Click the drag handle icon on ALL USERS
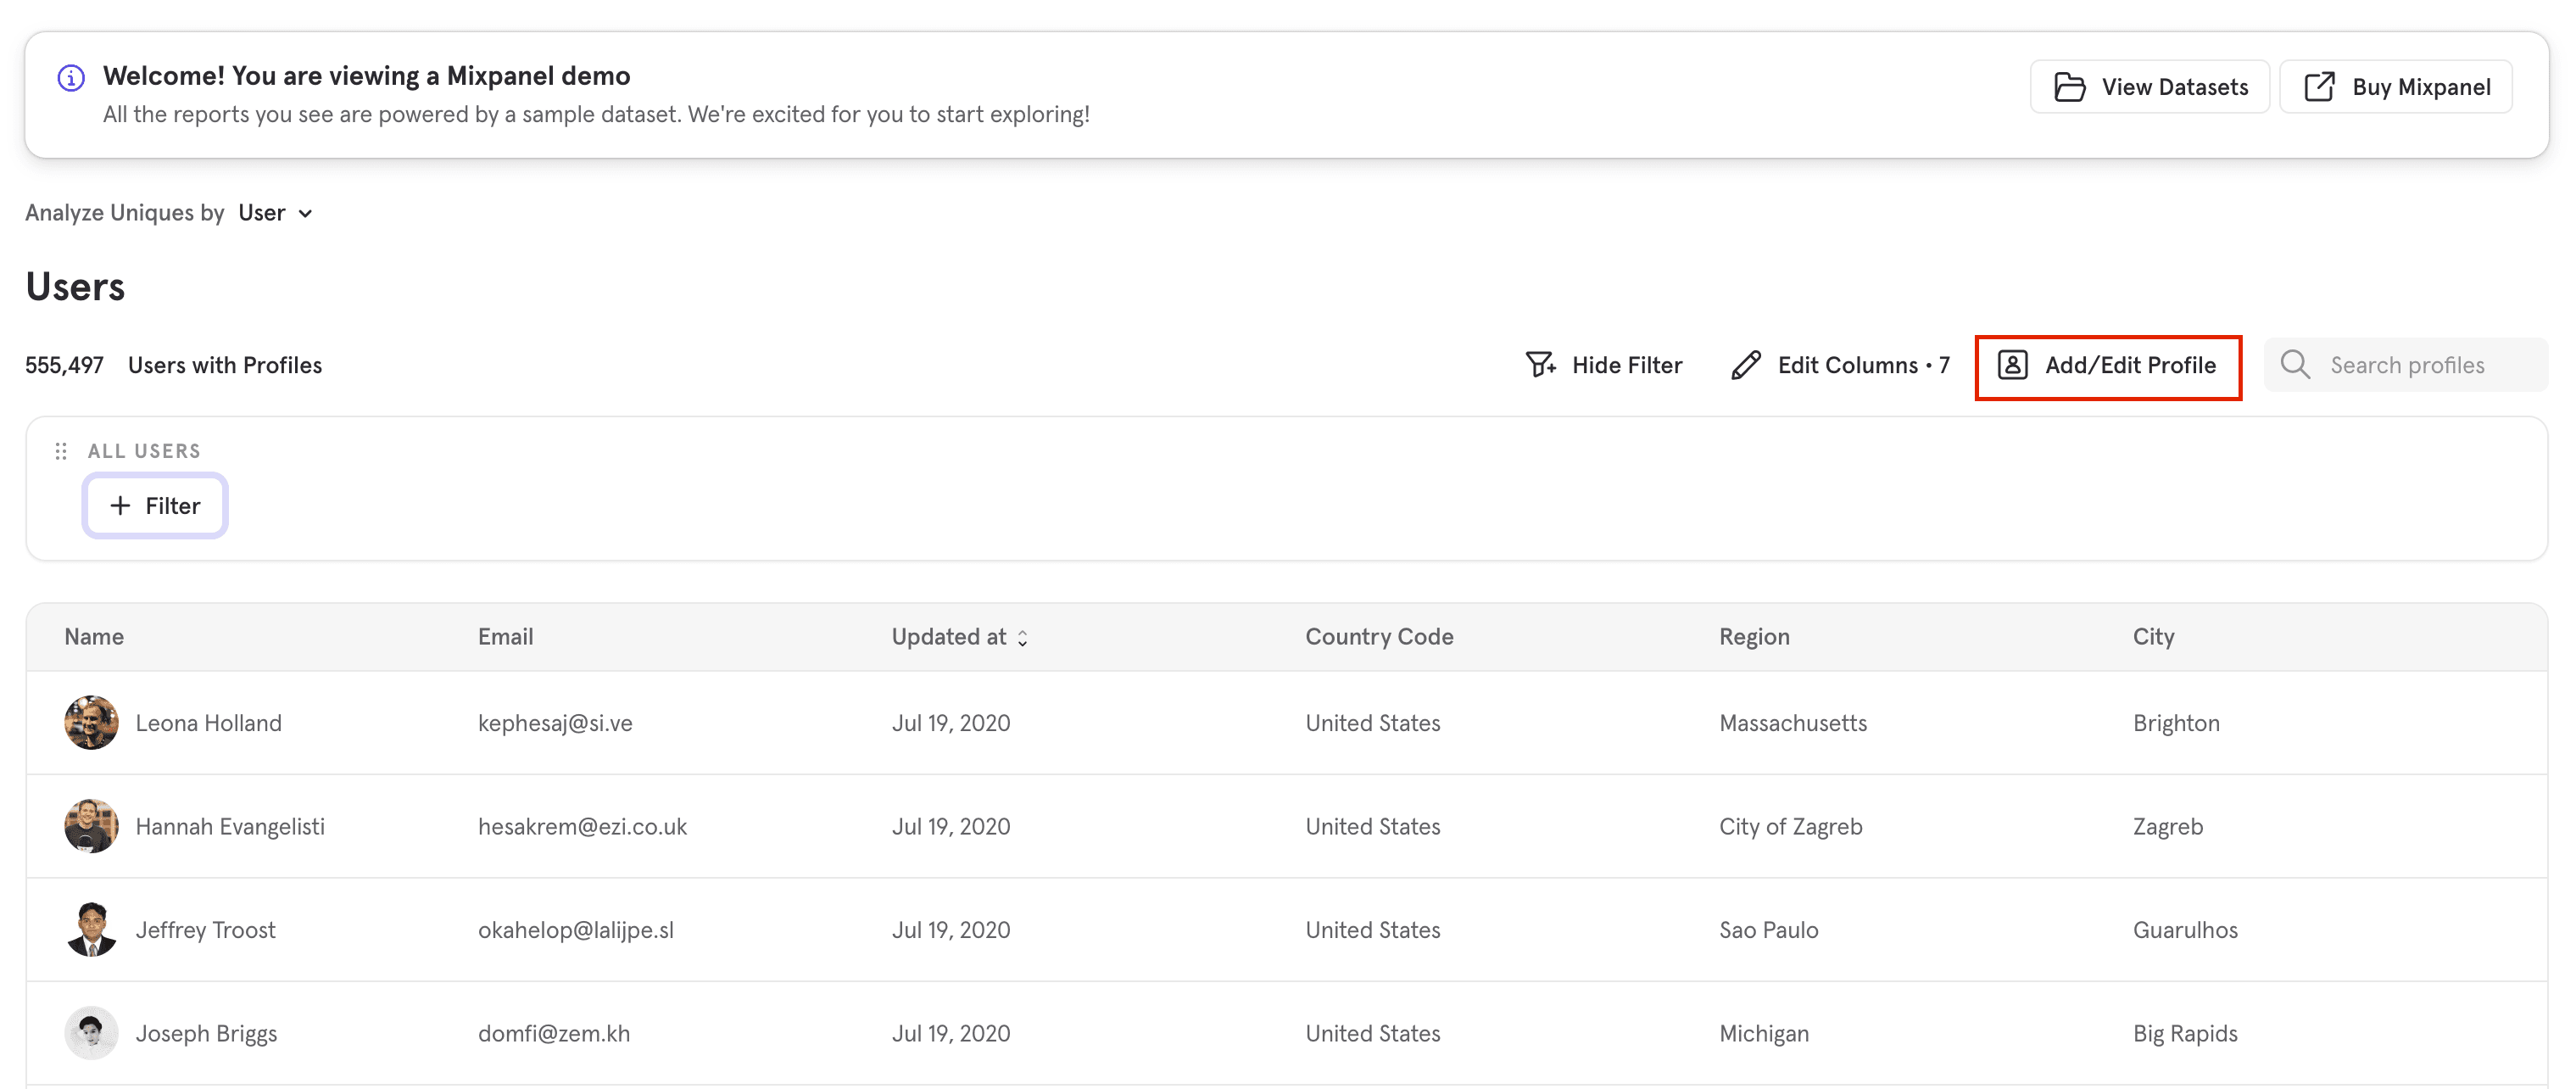2576x1089 pixels. (x=61, y=450)
